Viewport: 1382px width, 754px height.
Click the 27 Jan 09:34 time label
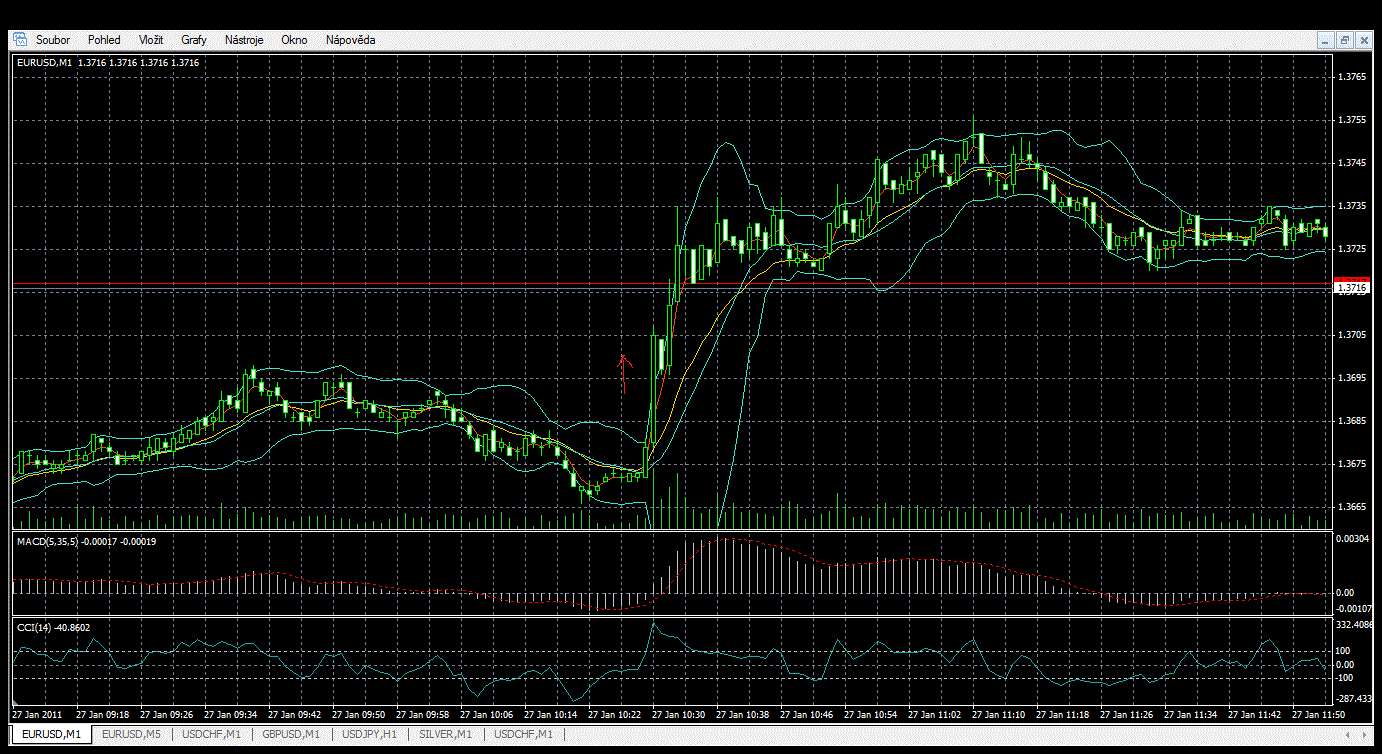coord(230,715)
